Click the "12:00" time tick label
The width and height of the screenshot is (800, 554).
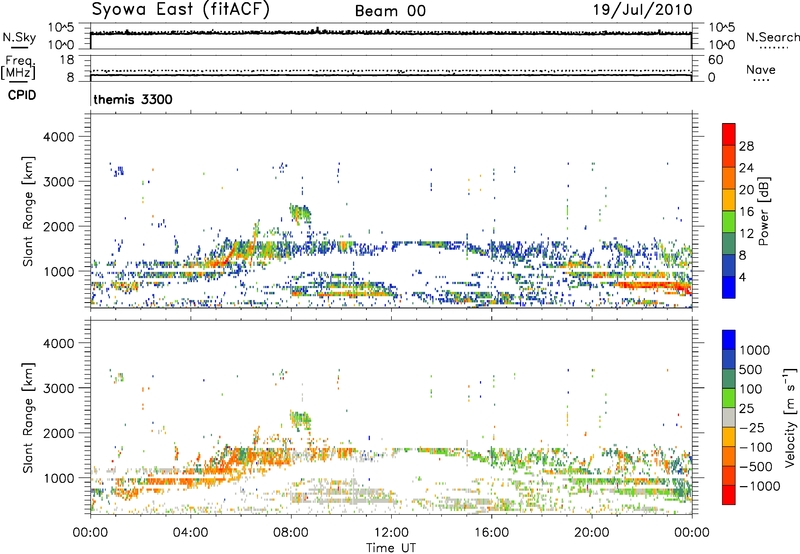[x=391, y=533]
